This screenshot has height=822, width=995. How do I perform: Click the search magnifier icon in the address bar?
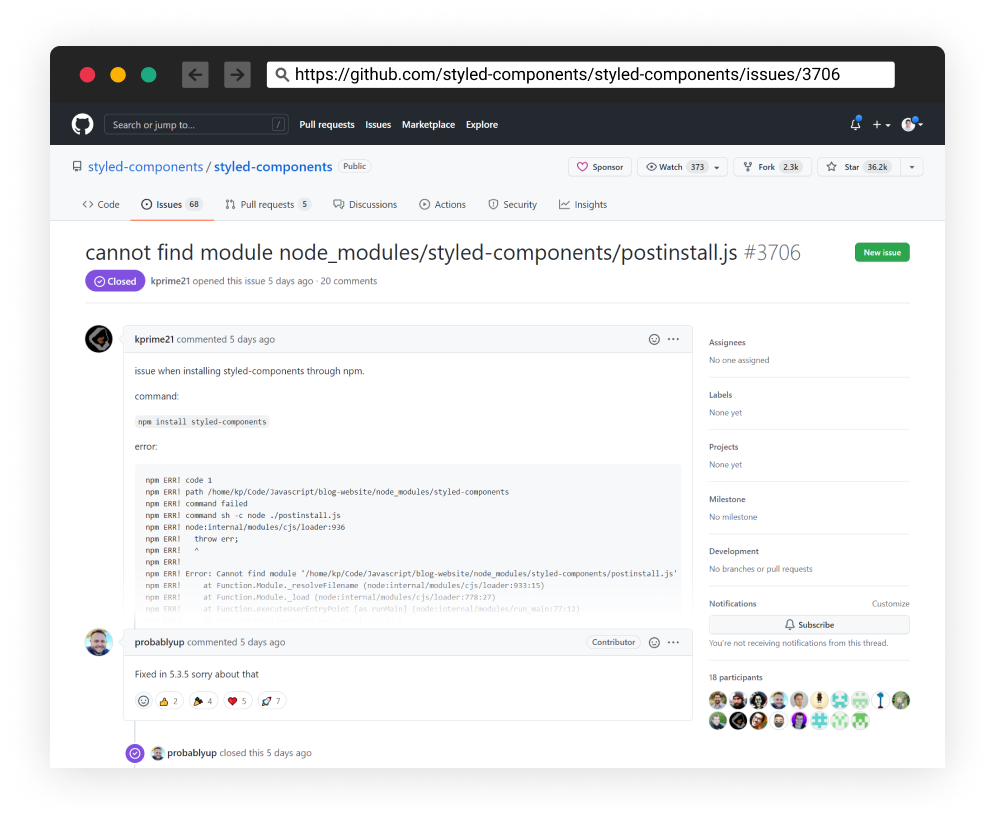pyautogui.click(x=282, y=75)
